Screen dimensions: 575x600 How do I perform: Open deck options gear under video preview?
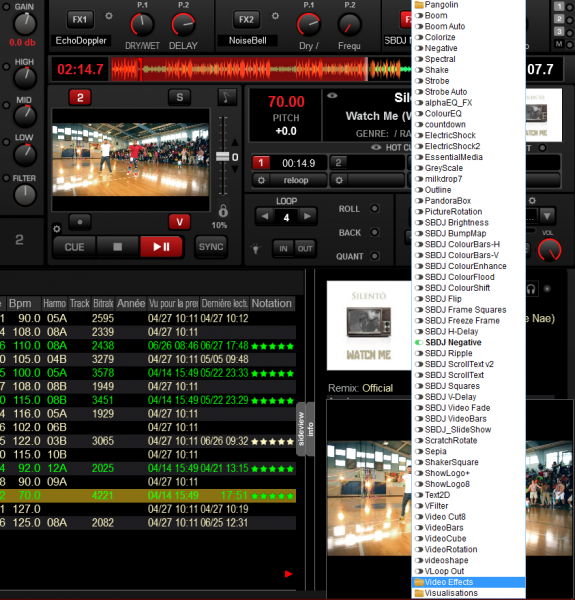pyautogui.click(x=57, y=229)
